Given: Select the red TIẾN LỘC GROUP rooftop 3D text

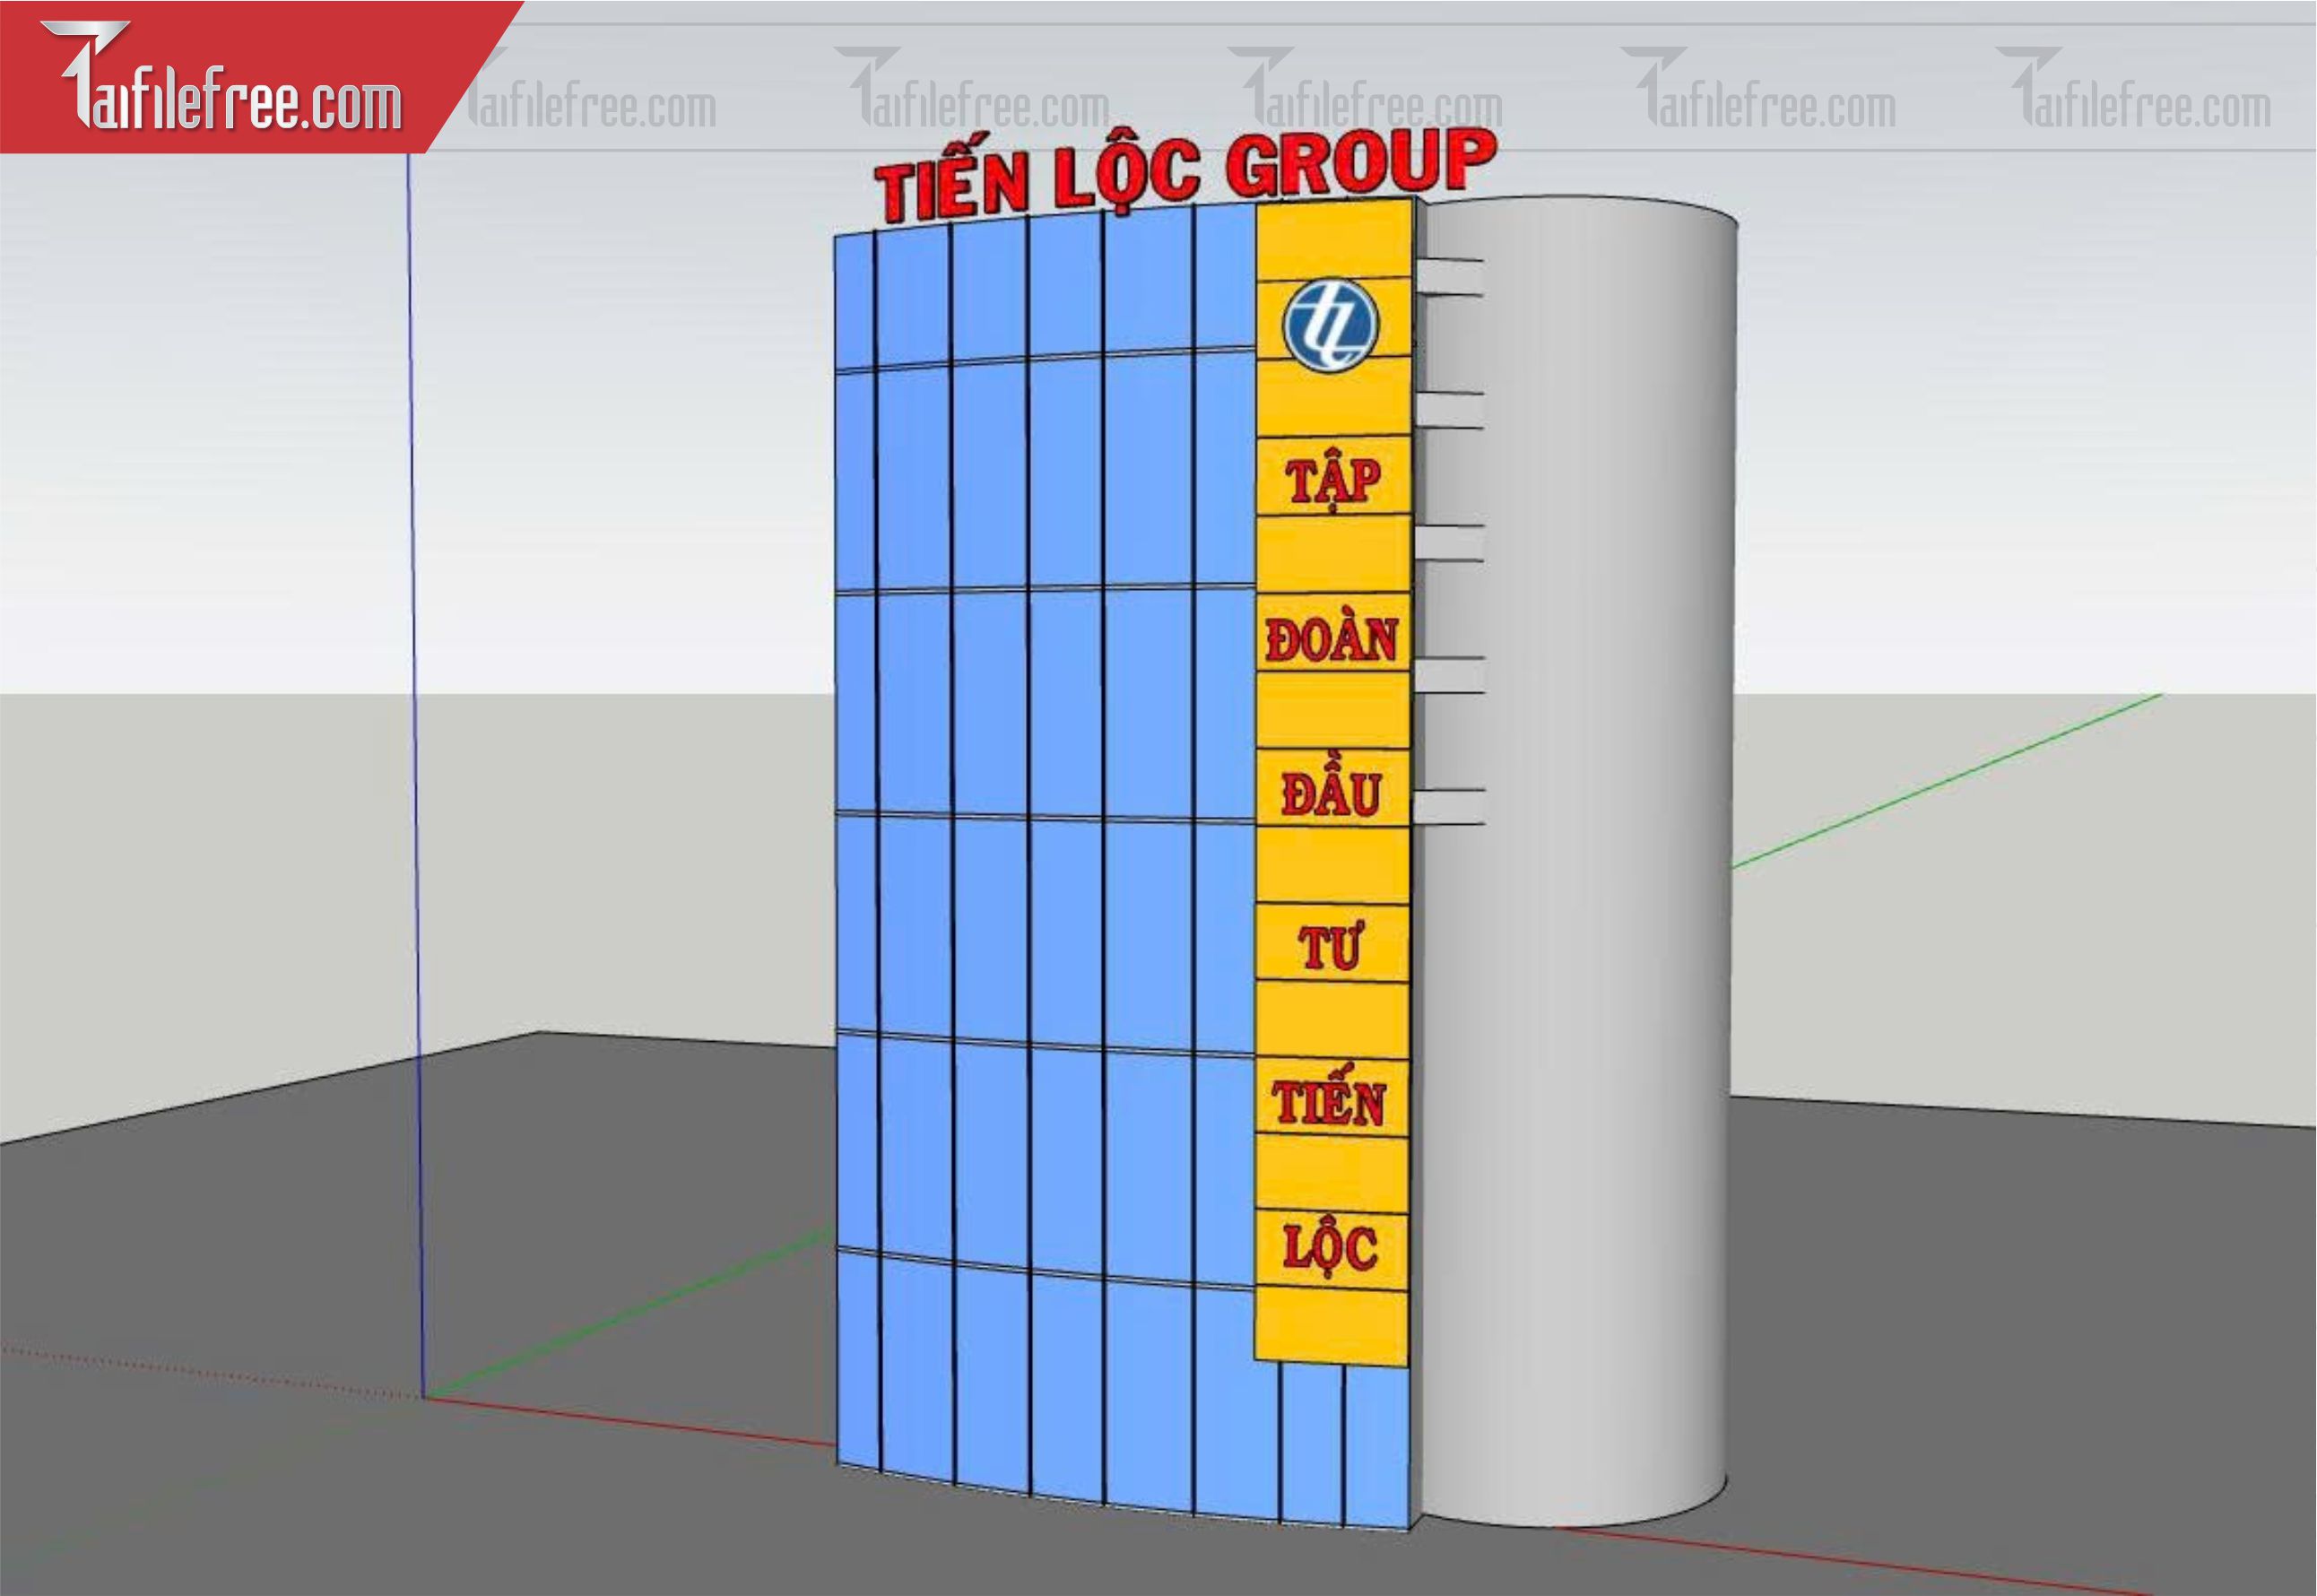Looking at the screenshot, I should click(x=1185, y=176).
